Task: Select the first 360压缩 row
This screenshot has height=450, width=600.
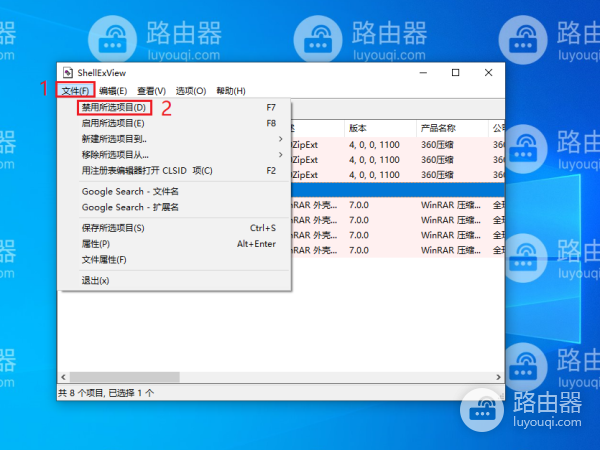Action: (x=398, y=145)
